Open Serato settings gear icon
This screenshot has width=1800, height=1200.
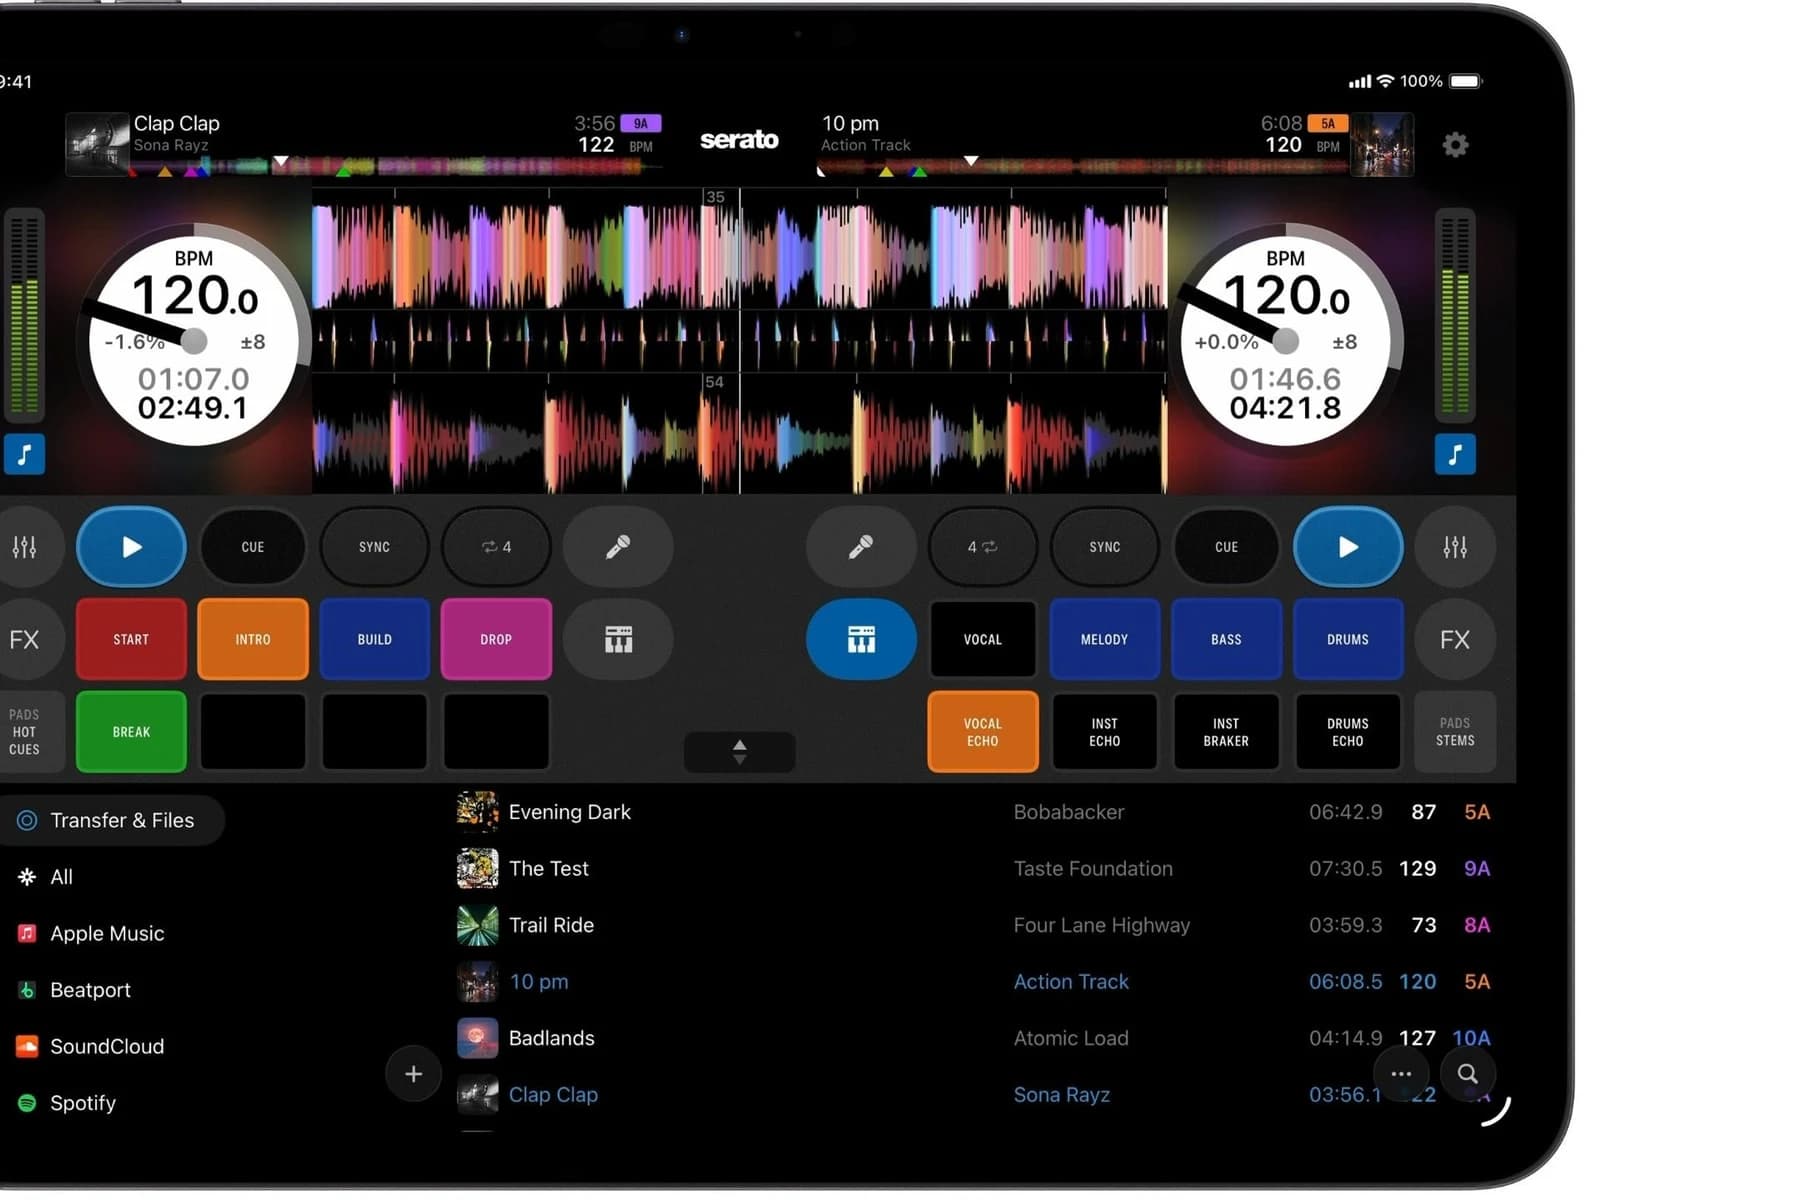[x=1455, y=145]
